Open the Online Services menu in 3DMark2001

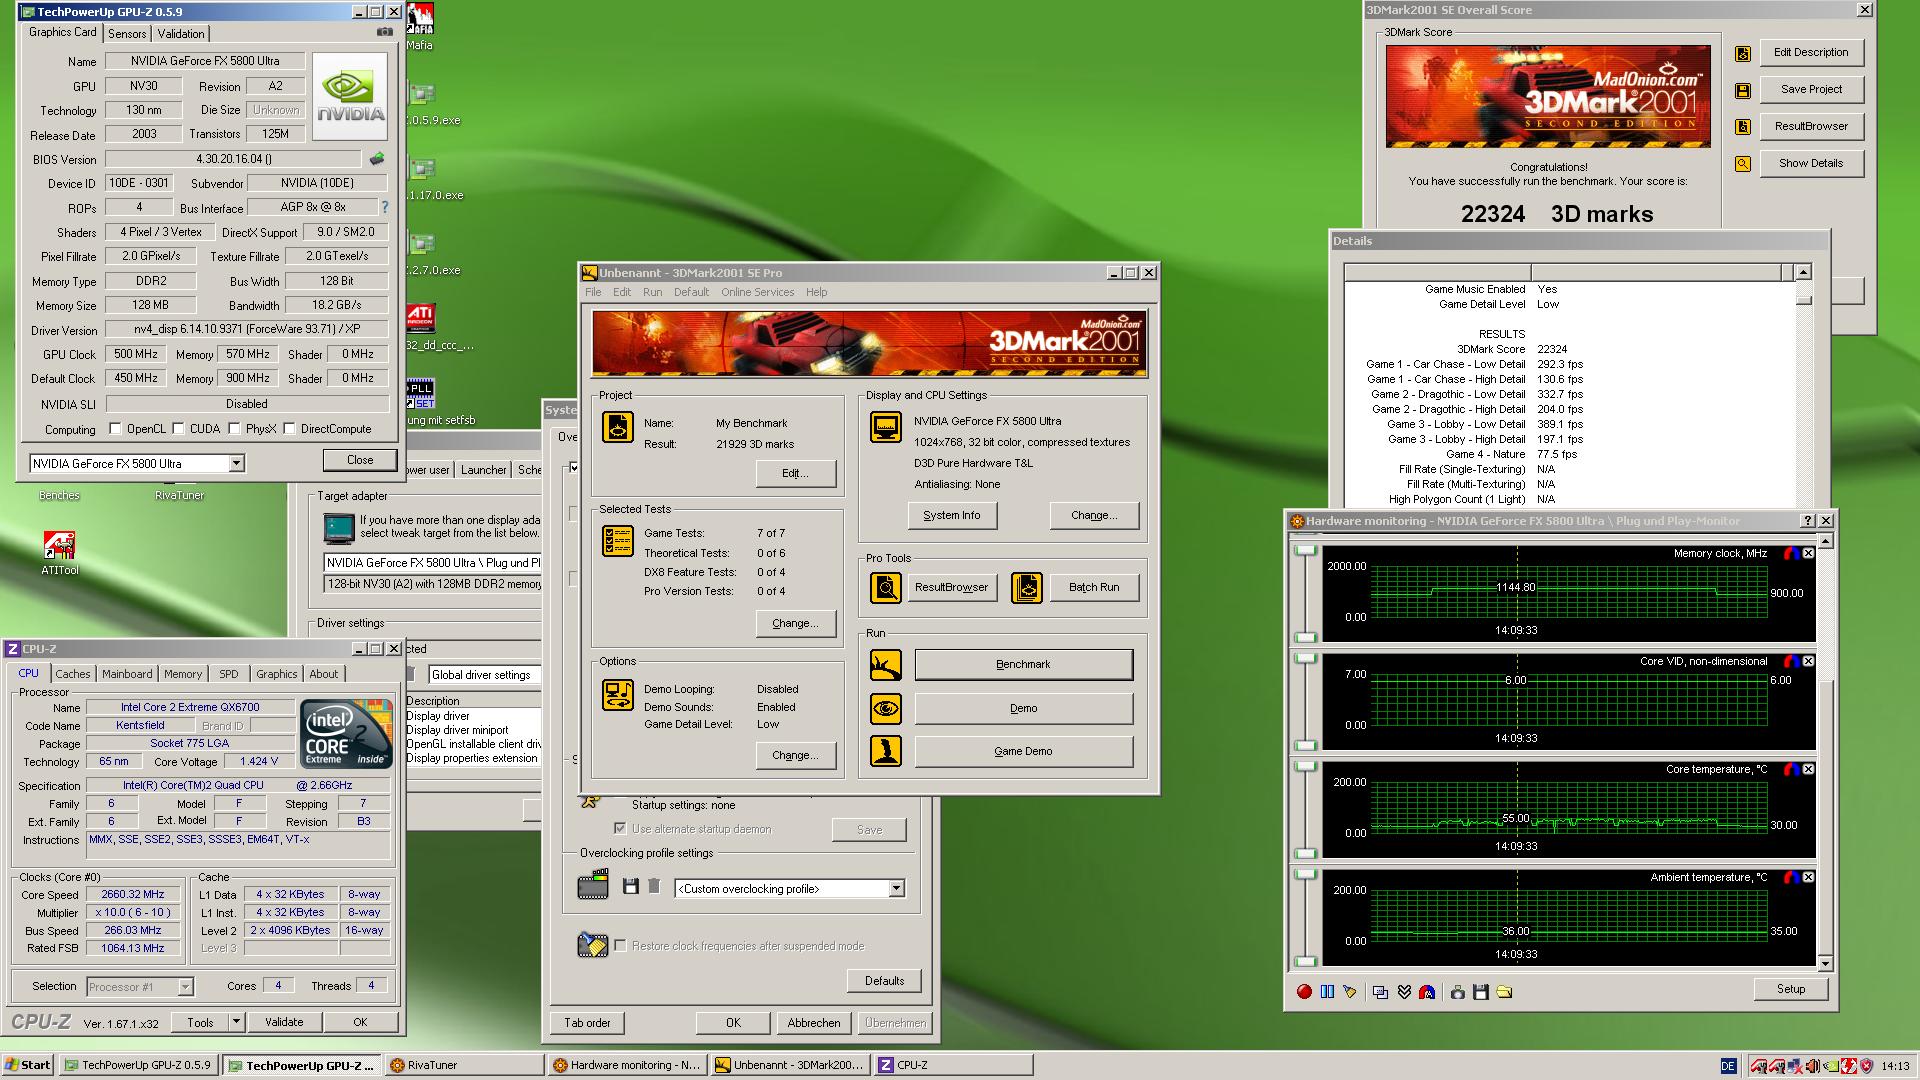(x=757, y=292)
